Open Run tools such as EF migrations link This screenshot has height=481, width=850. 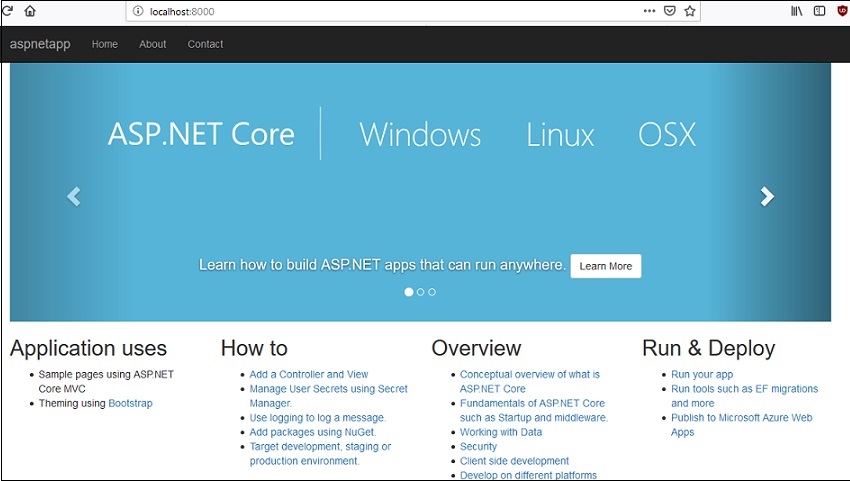(744, 396)
